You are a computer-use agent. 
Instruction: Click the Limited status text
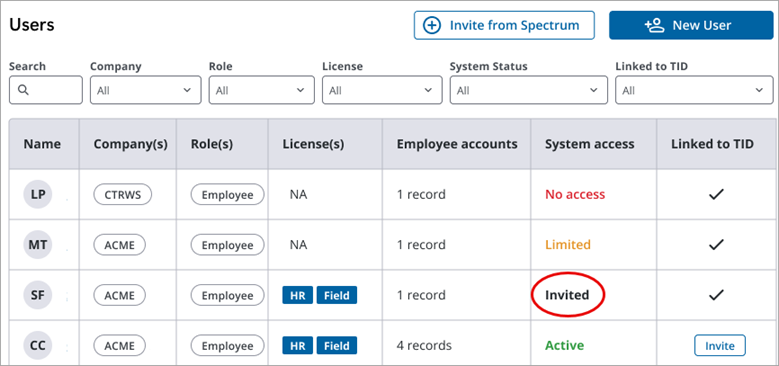[568, 245]
